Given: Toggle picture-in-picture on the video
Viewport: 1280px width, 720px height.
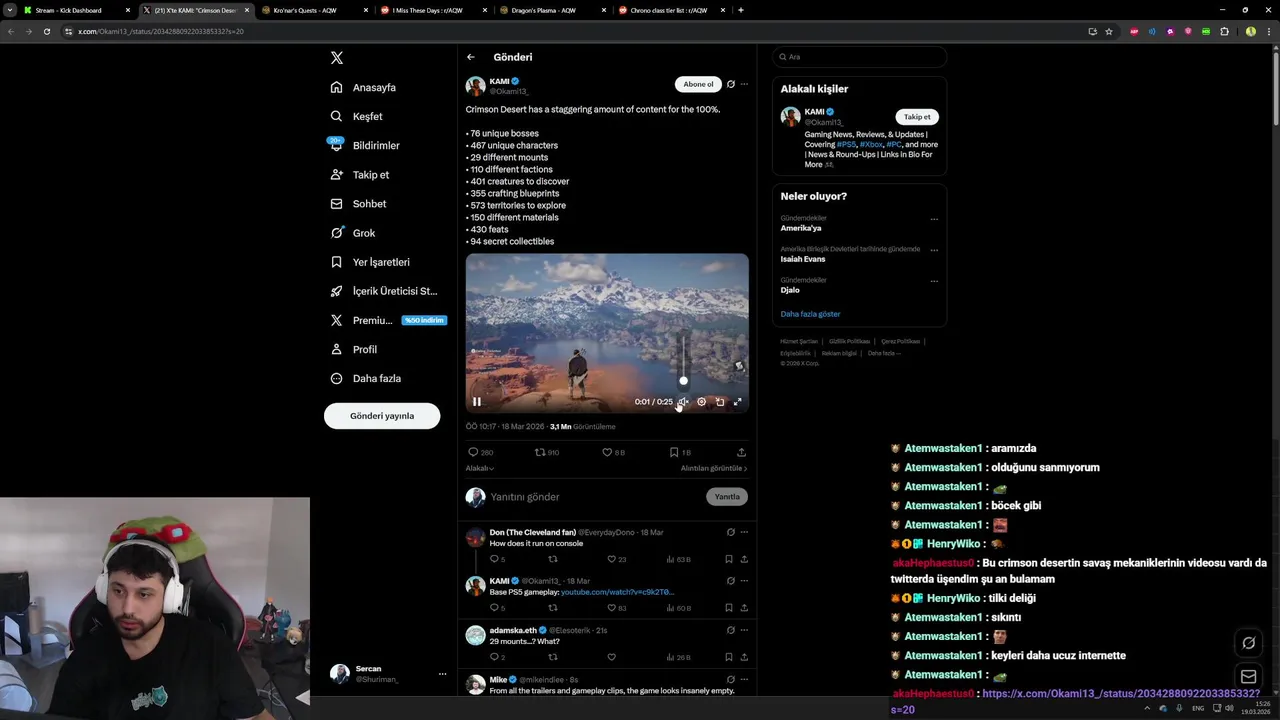Looking at the screenshot, I should coord(720,402).
